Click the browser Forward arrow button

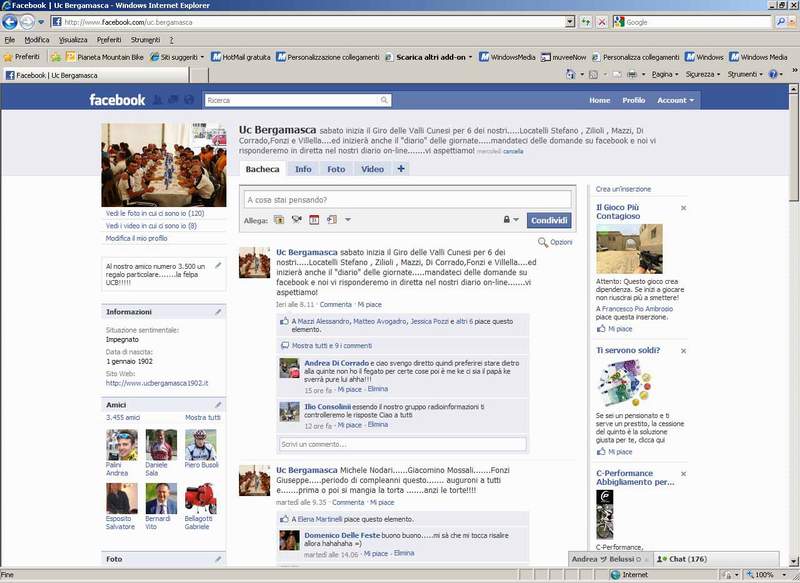pos(27,22)
